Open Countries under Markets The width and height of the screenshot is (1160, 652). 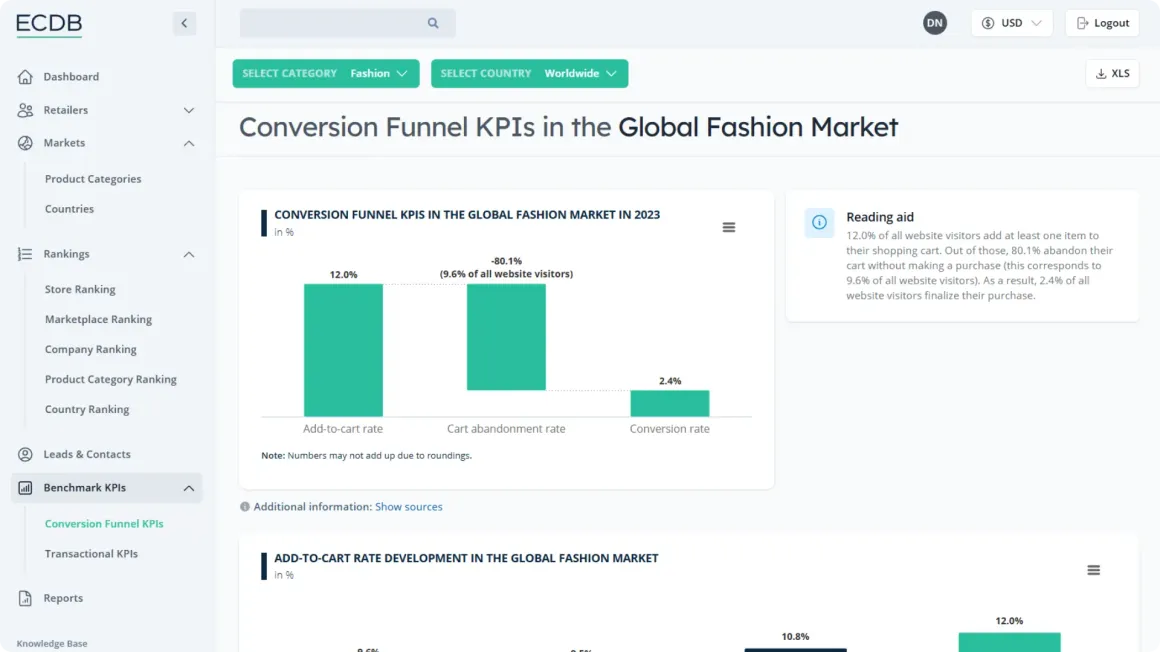click(69, 209)
